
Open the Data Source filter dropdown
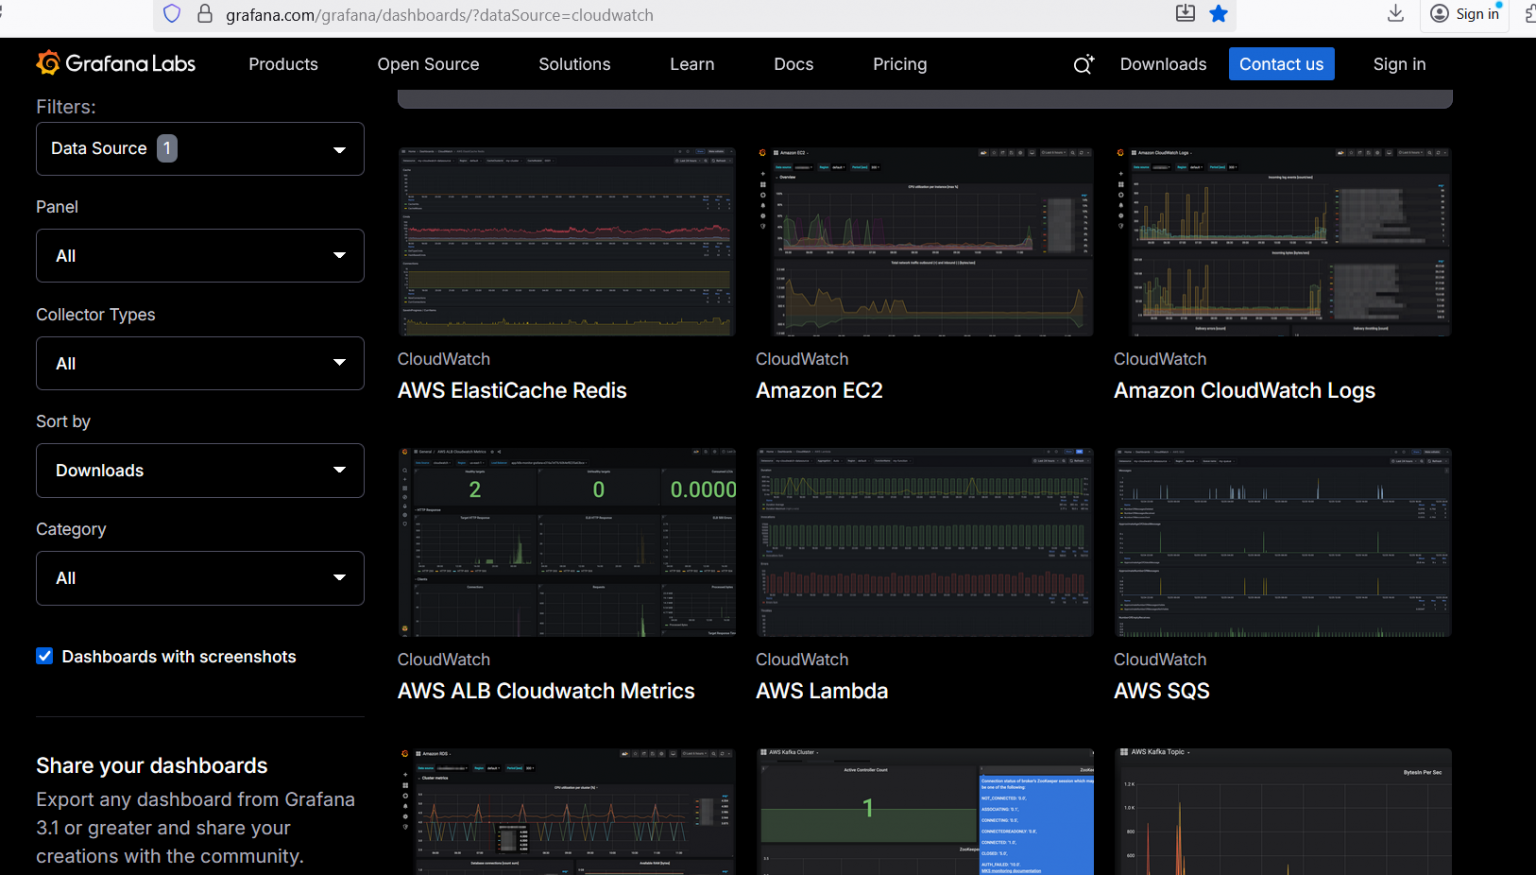[x=199, y=148]
